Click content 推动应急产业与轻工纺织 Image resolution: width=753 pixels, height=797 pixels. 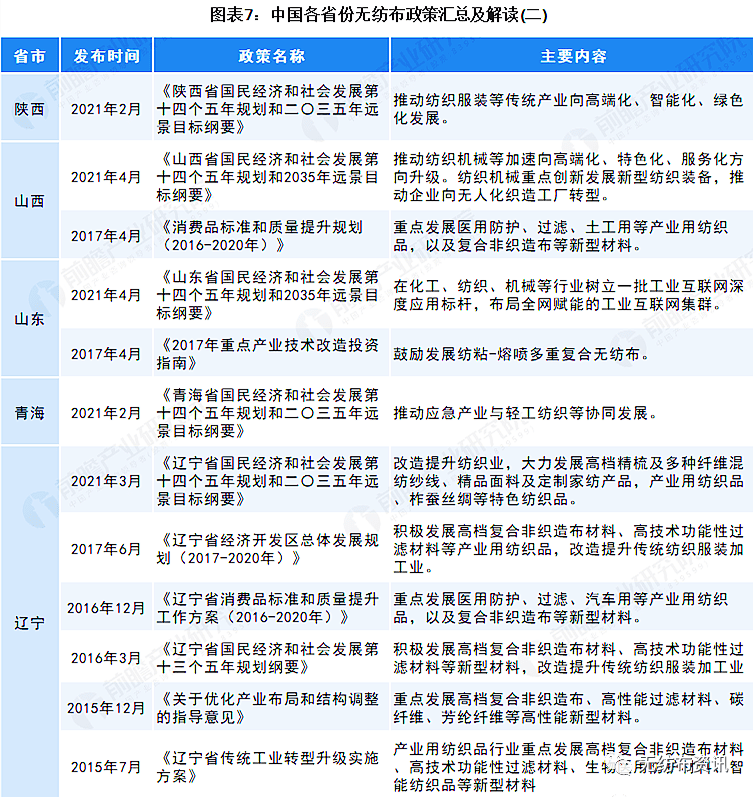coord(525,413)
